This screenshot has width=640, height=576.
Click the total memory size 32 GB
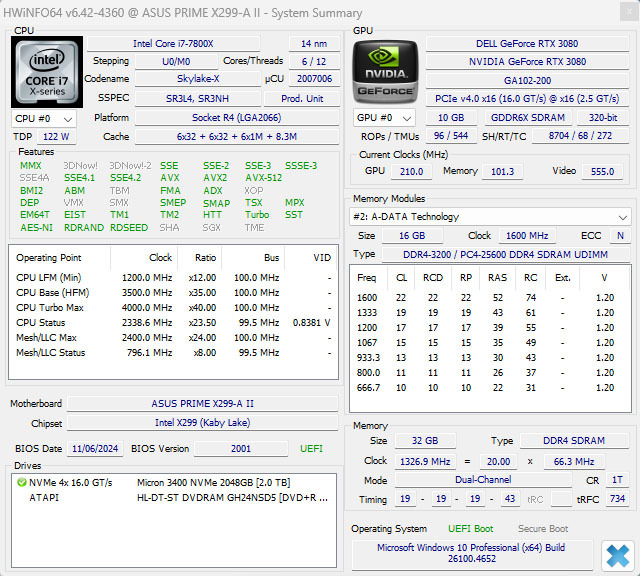click(425, 441)
